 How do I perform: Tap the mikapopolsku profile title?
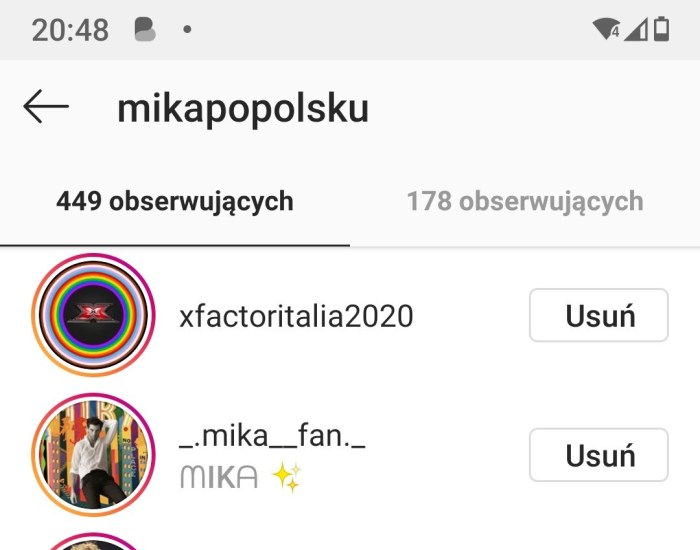click(x=243, y=108)
